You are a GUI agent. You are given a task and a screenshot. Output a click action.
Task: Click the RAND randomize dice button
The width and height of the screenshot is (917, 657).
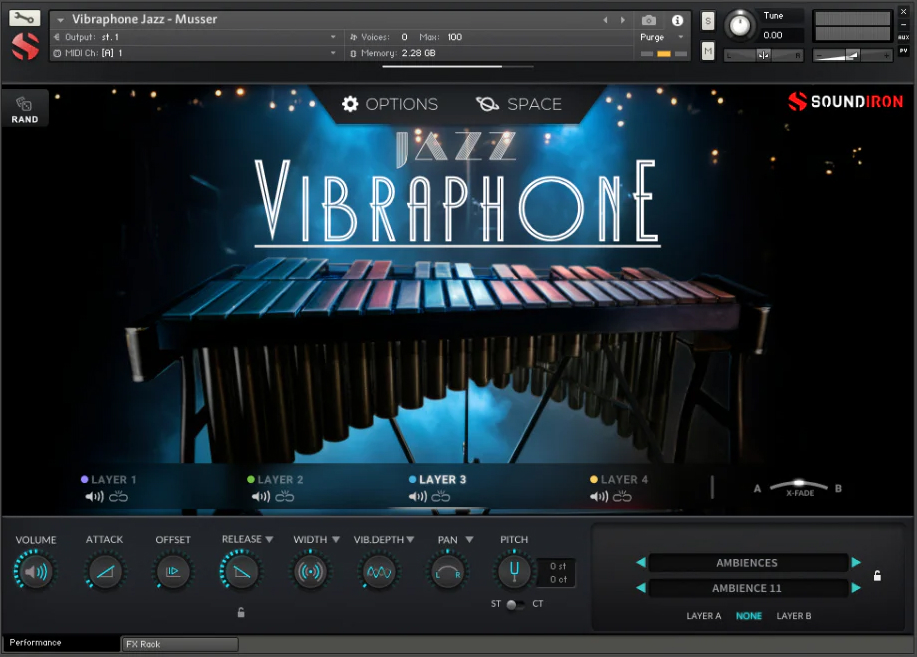[25, 109]
